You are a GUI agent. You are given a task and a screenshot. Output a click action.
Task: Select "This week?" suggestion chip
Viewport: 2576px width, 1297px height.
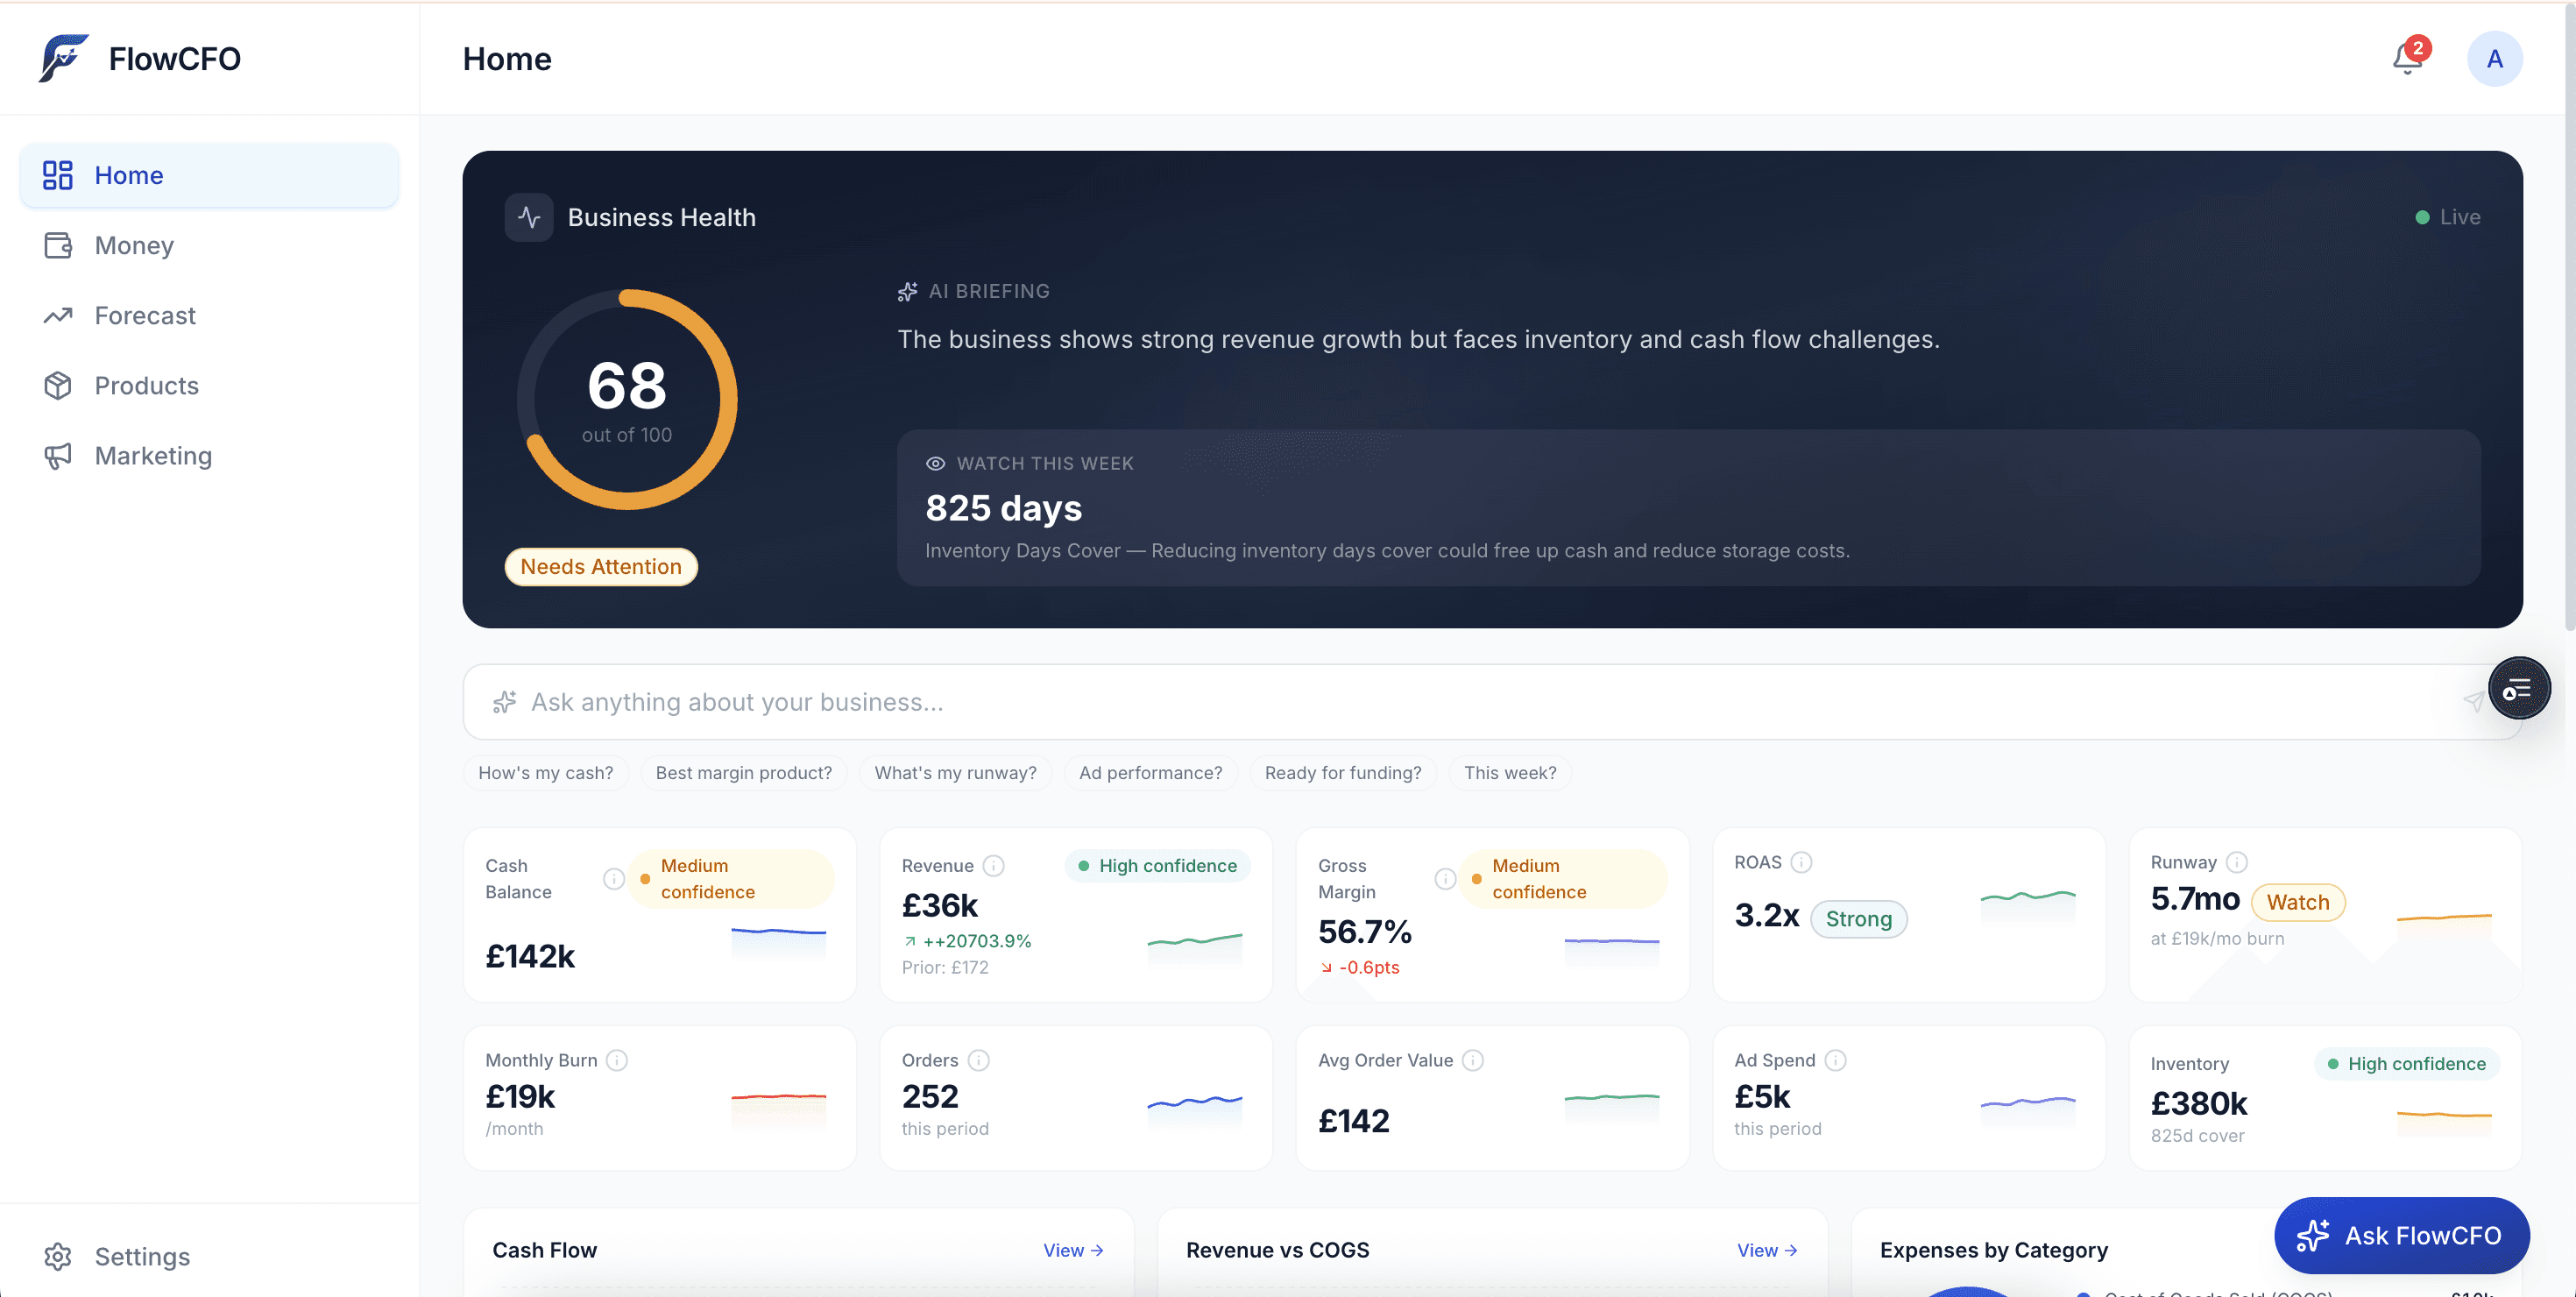point(1510,772)
